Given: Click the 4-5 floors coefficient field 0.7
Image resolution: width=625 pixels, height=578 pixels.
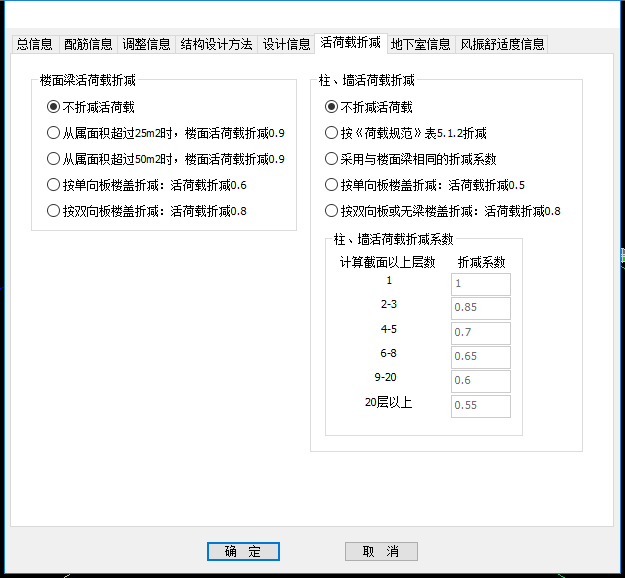Looking at the screenshot, I should [x=481, y=333].
